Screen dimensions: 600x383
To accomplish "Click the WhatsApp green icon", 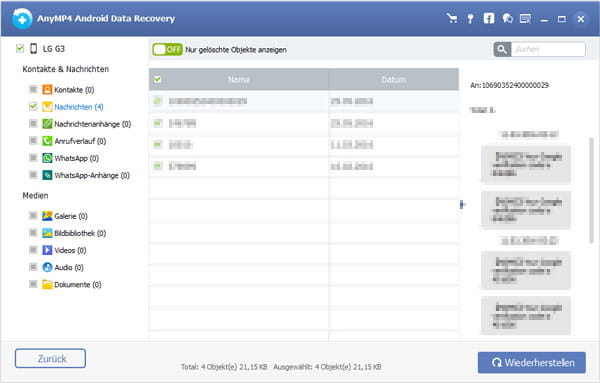I will coord(47,158).
